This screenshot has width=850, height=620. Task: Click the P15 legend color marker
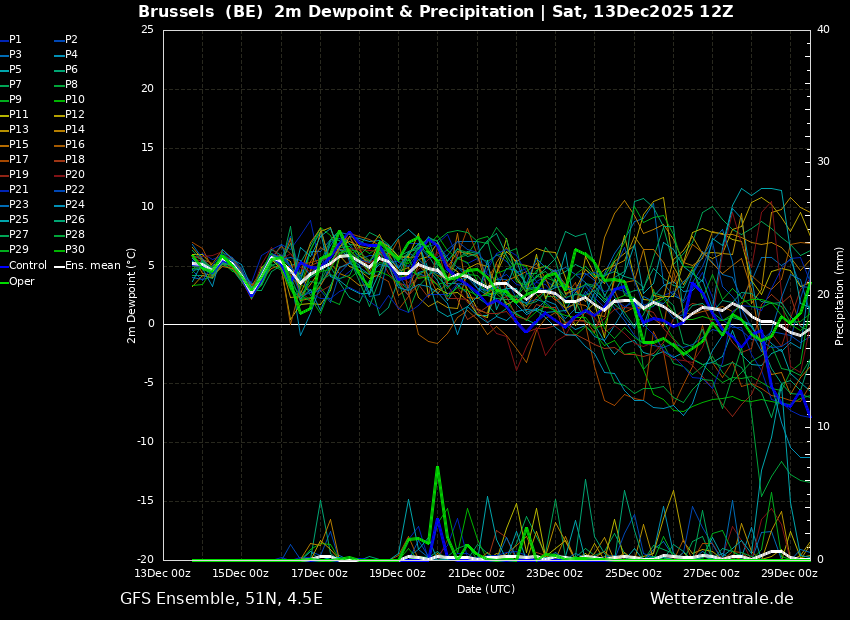pos(4,145)
